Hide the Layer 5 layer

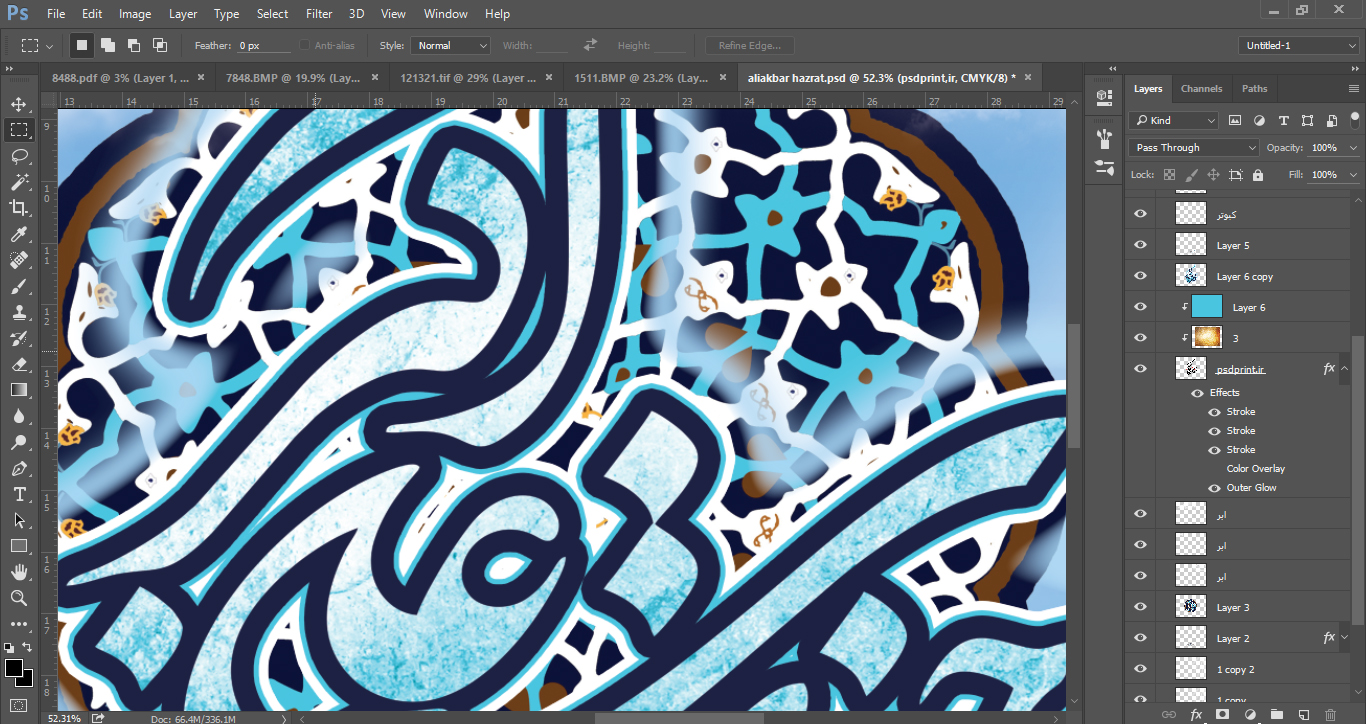click(x=1140, y=245)
